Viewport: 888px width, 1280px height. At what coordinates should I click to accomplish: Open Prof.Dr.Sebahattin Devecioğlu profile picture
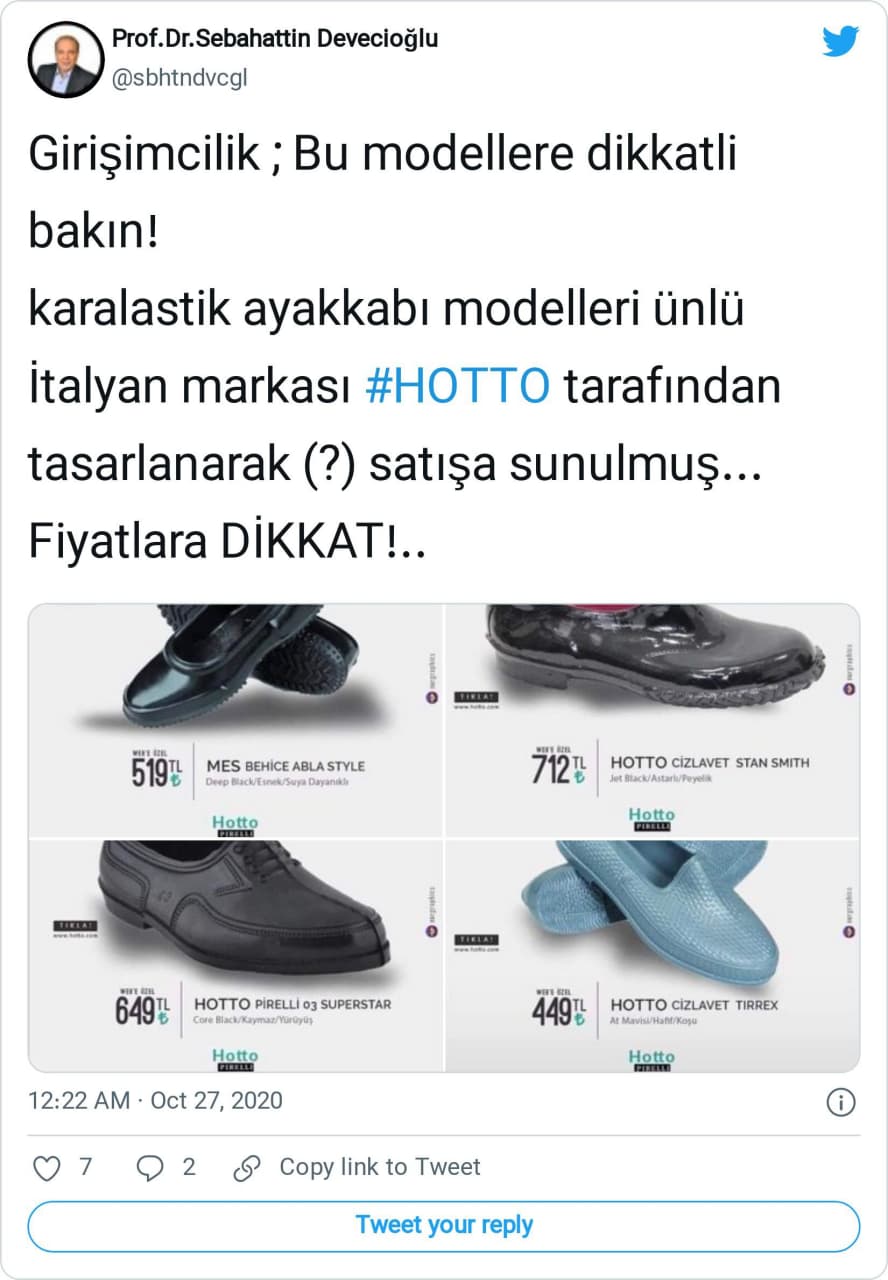pyautogui.click(x=66, y=59)
